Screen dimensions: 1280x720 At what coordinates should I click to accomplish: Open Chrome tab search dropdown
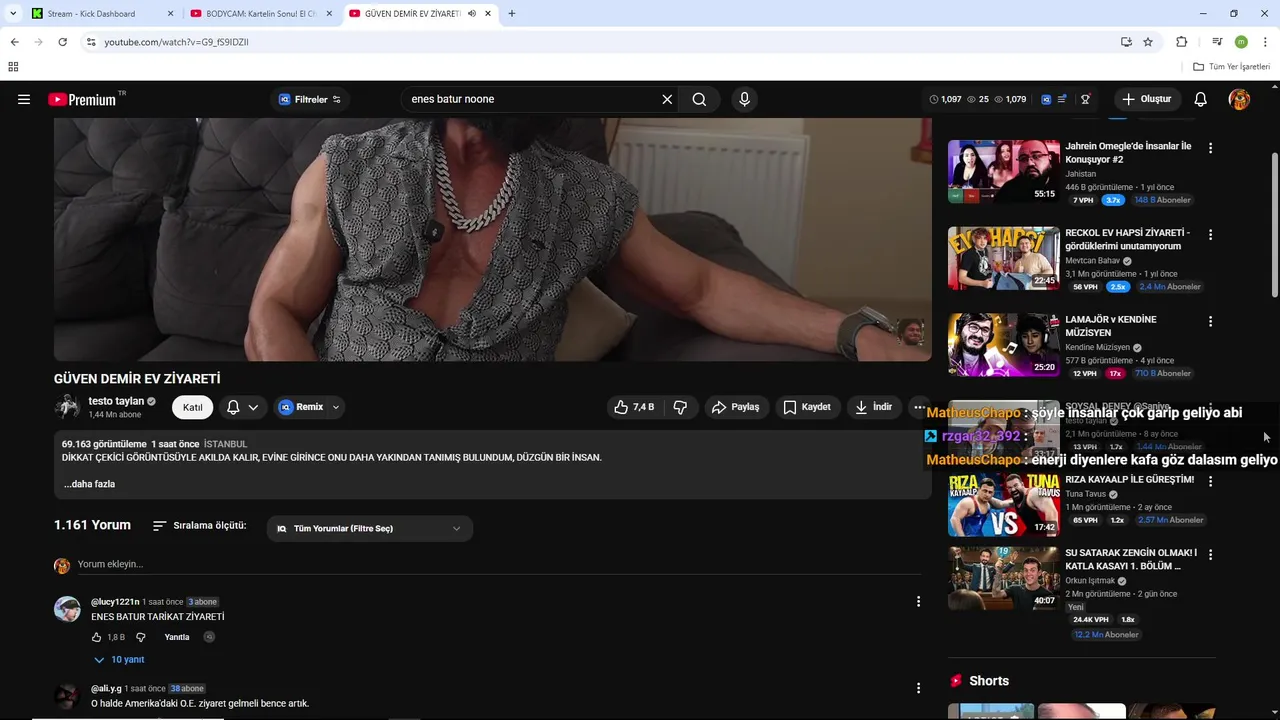pos(13,14)
